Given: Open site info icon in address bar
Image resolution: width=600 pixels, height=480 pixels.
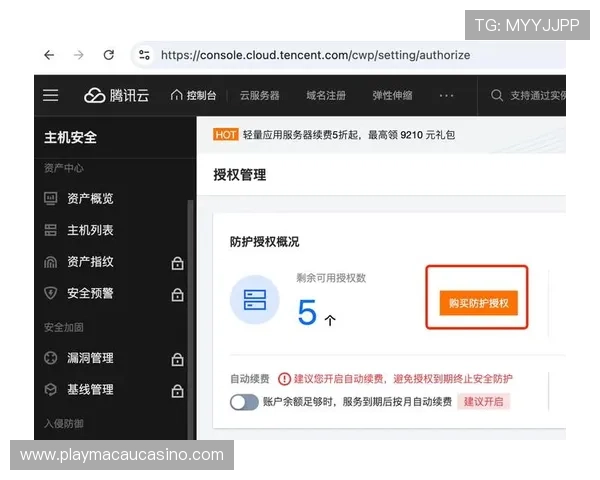Looking at the screenshot, I should [x=144, y=55].
